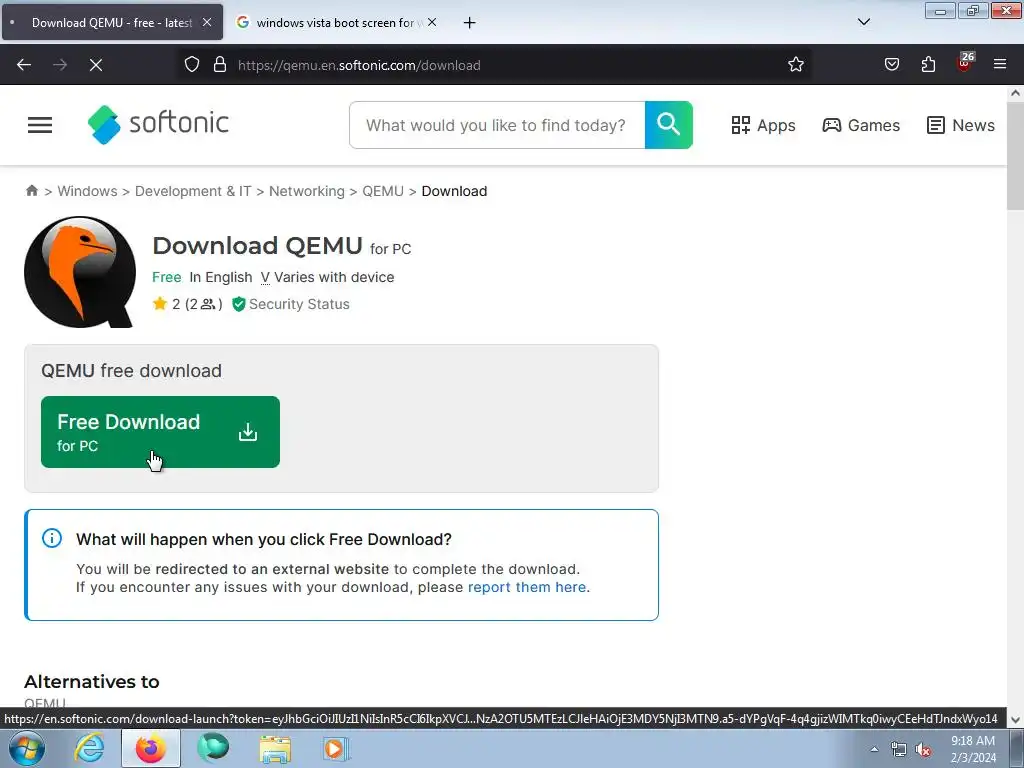Focus the Softonic search field
The height and width of the screenshot is (768, 1024).
(497, 125)
